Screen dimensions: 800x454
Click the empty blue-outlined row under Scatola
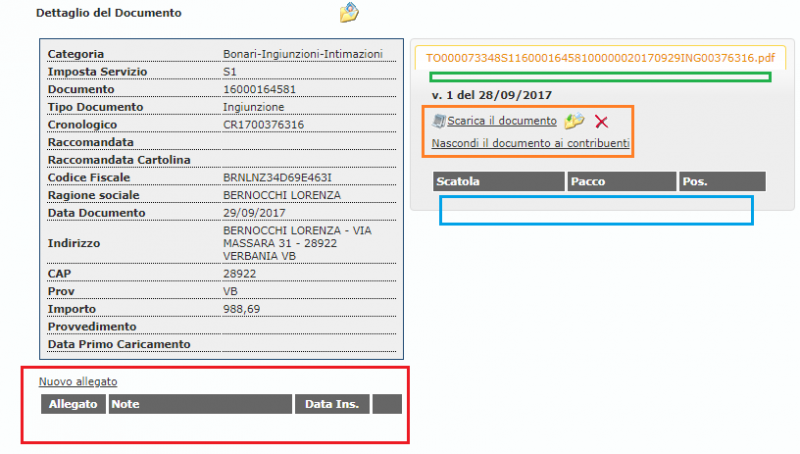coord(596,210)
